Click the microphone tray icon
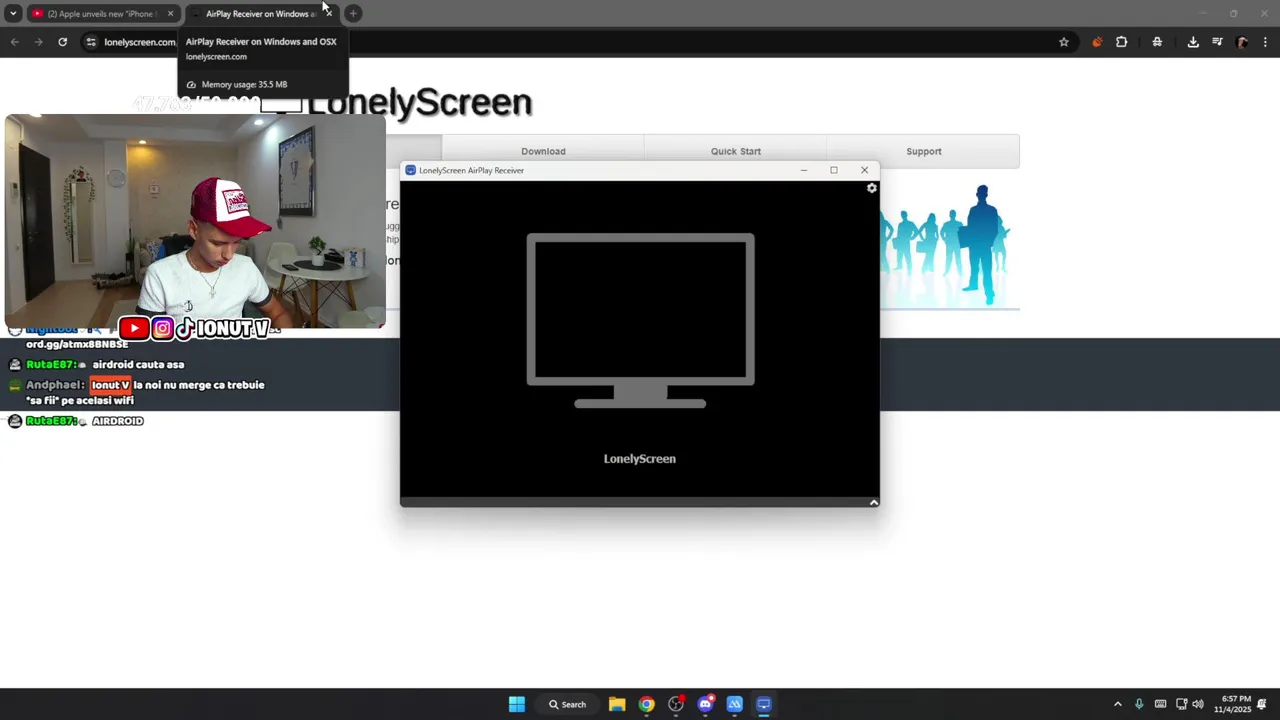The image size is (1280, 720). point(1139,704)
